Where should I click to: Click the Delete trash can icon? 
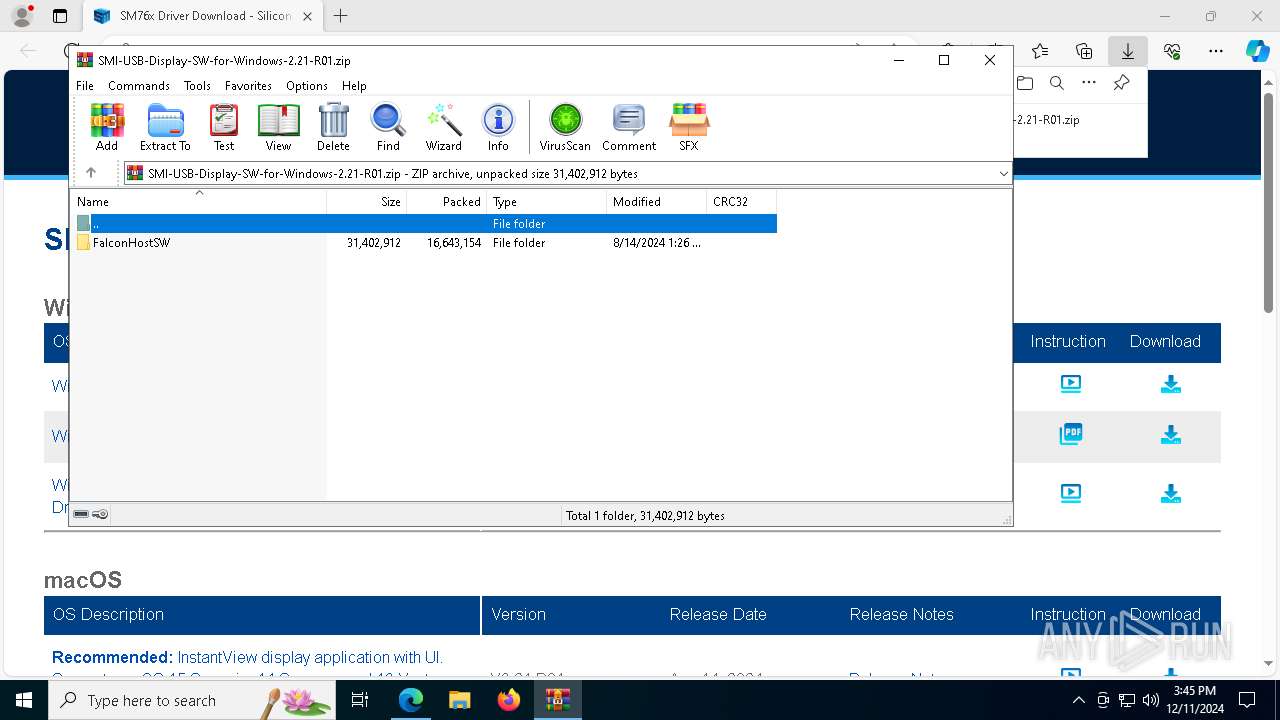click(333, 127)
